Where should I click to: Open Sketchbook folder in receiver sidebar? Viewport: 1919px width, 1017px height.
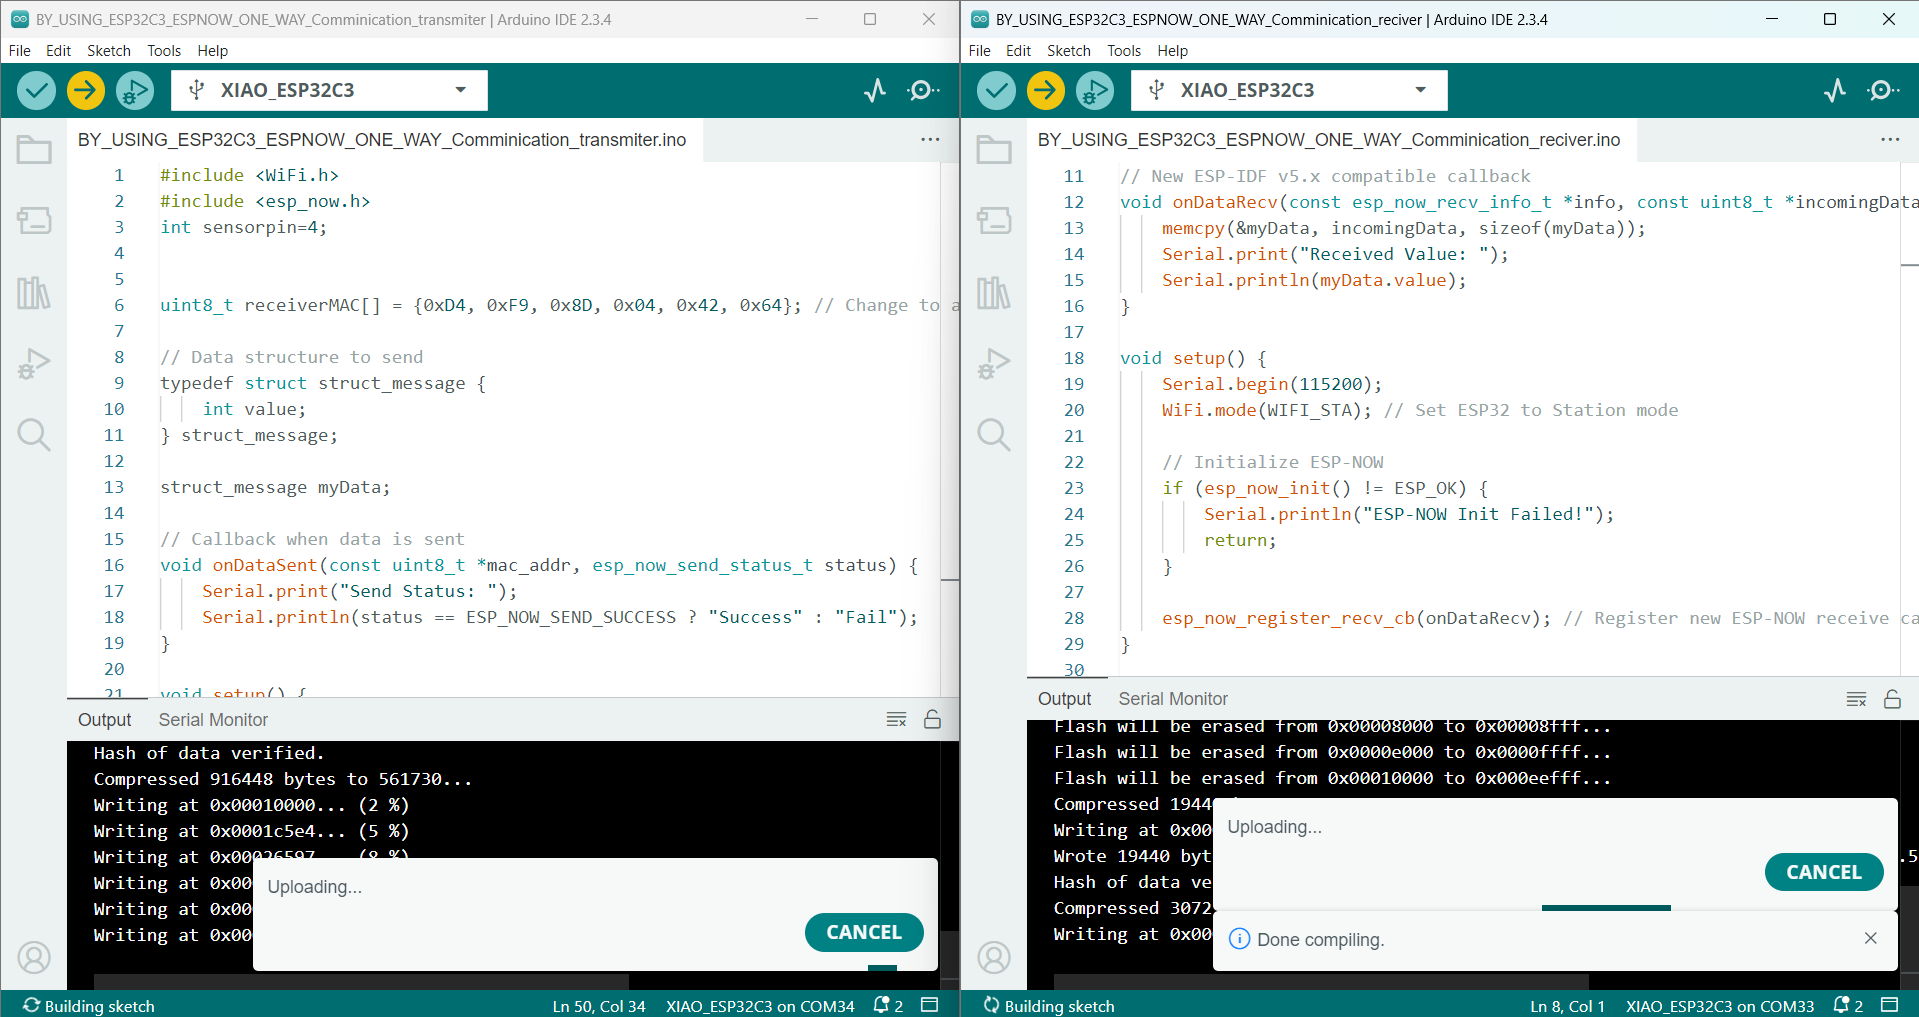click(994, 150)
